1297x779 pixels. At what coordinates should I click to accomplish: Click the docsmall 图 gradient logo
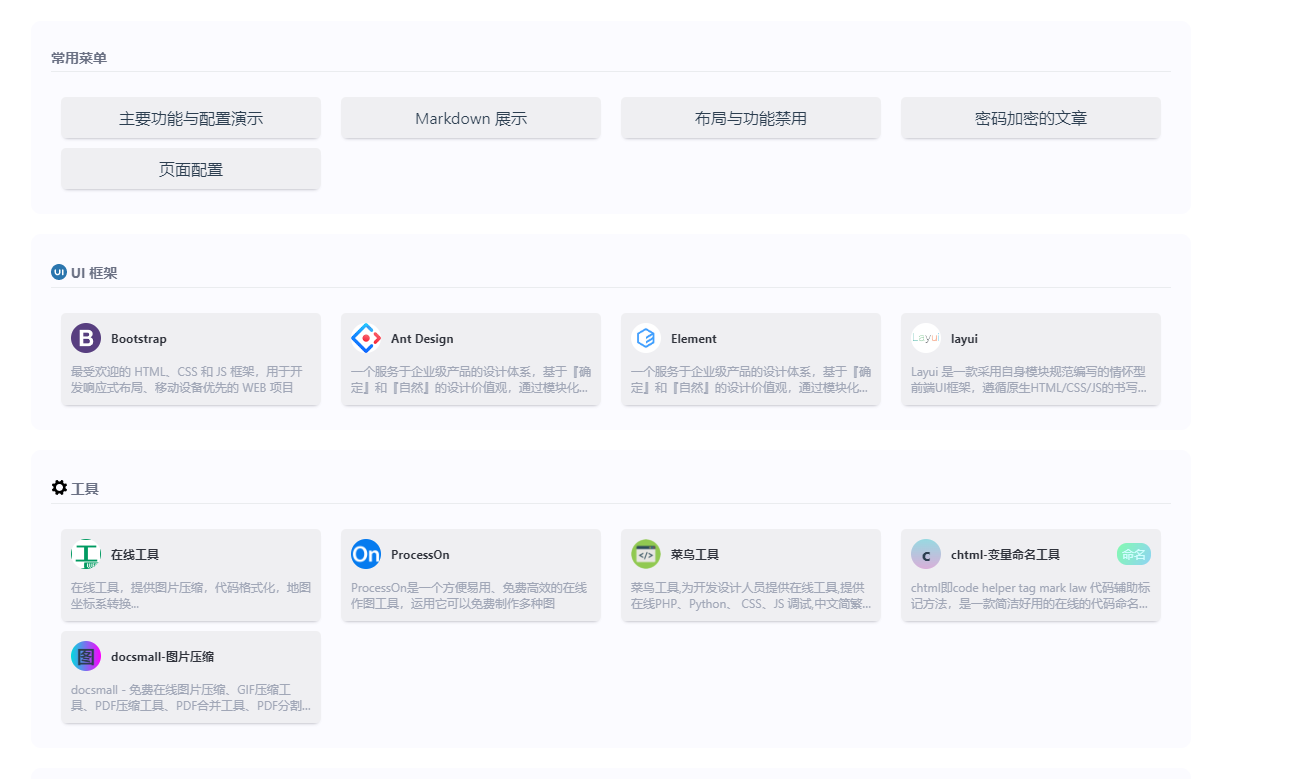86,656
